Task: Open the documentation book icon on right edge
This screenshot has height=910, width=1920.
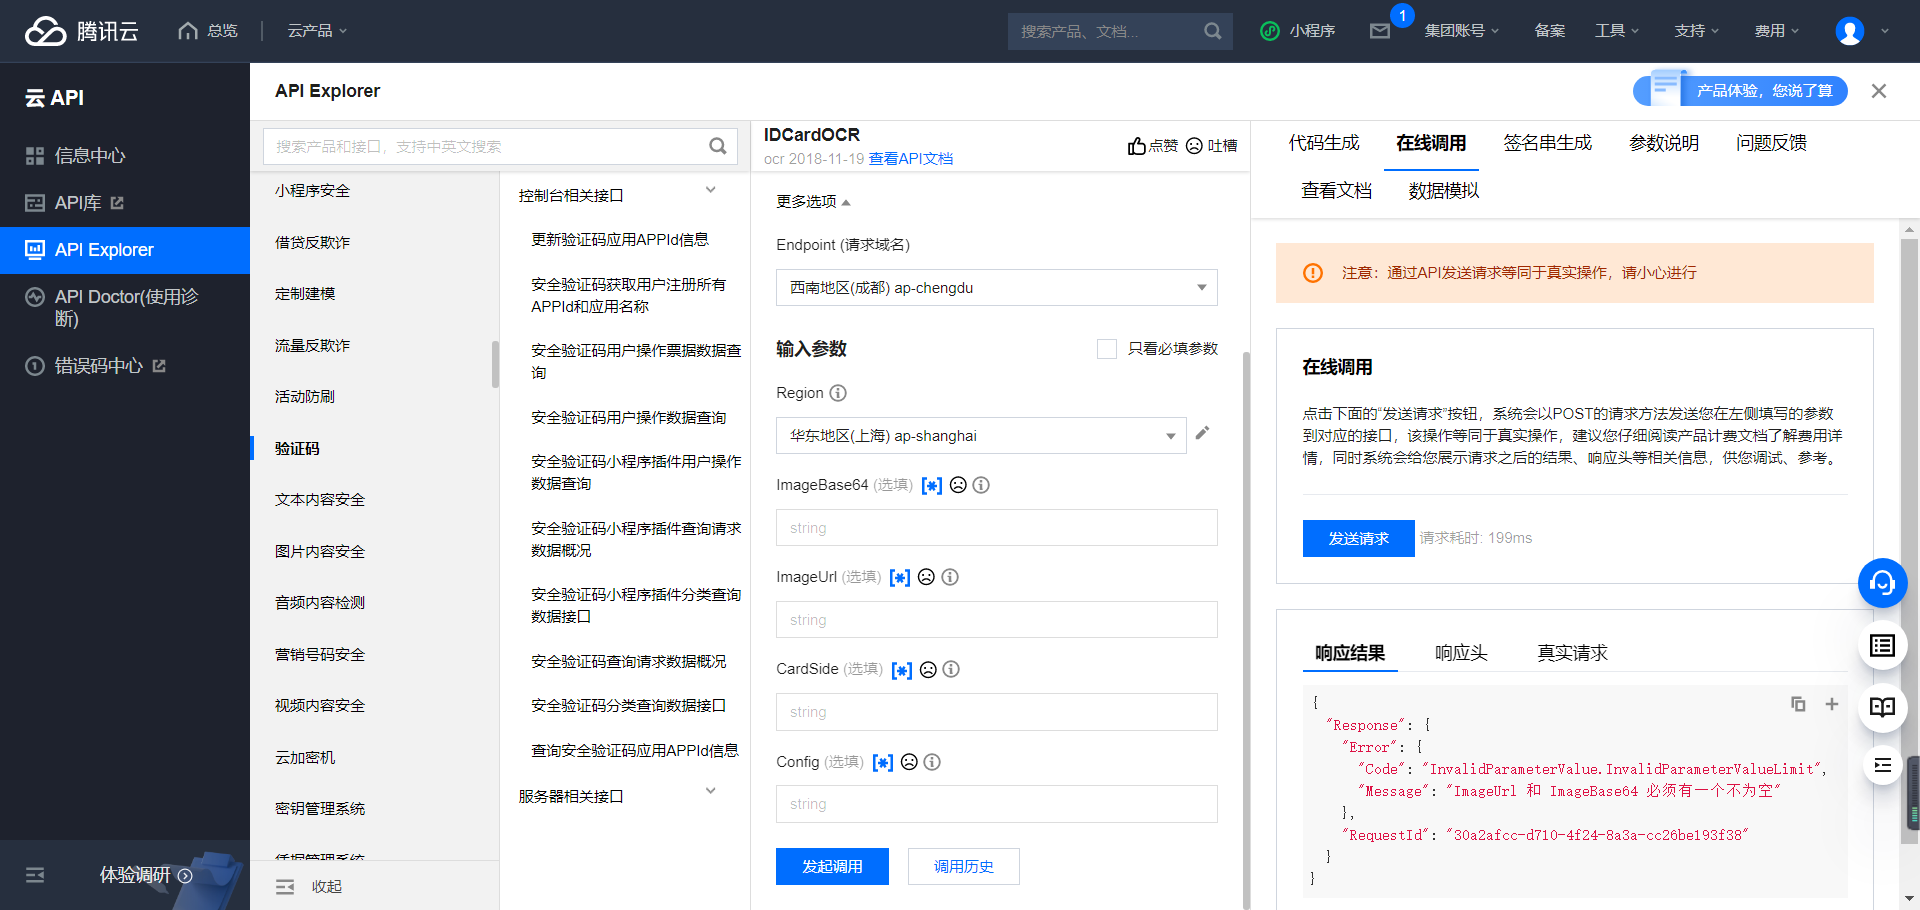Action: 1883,707
